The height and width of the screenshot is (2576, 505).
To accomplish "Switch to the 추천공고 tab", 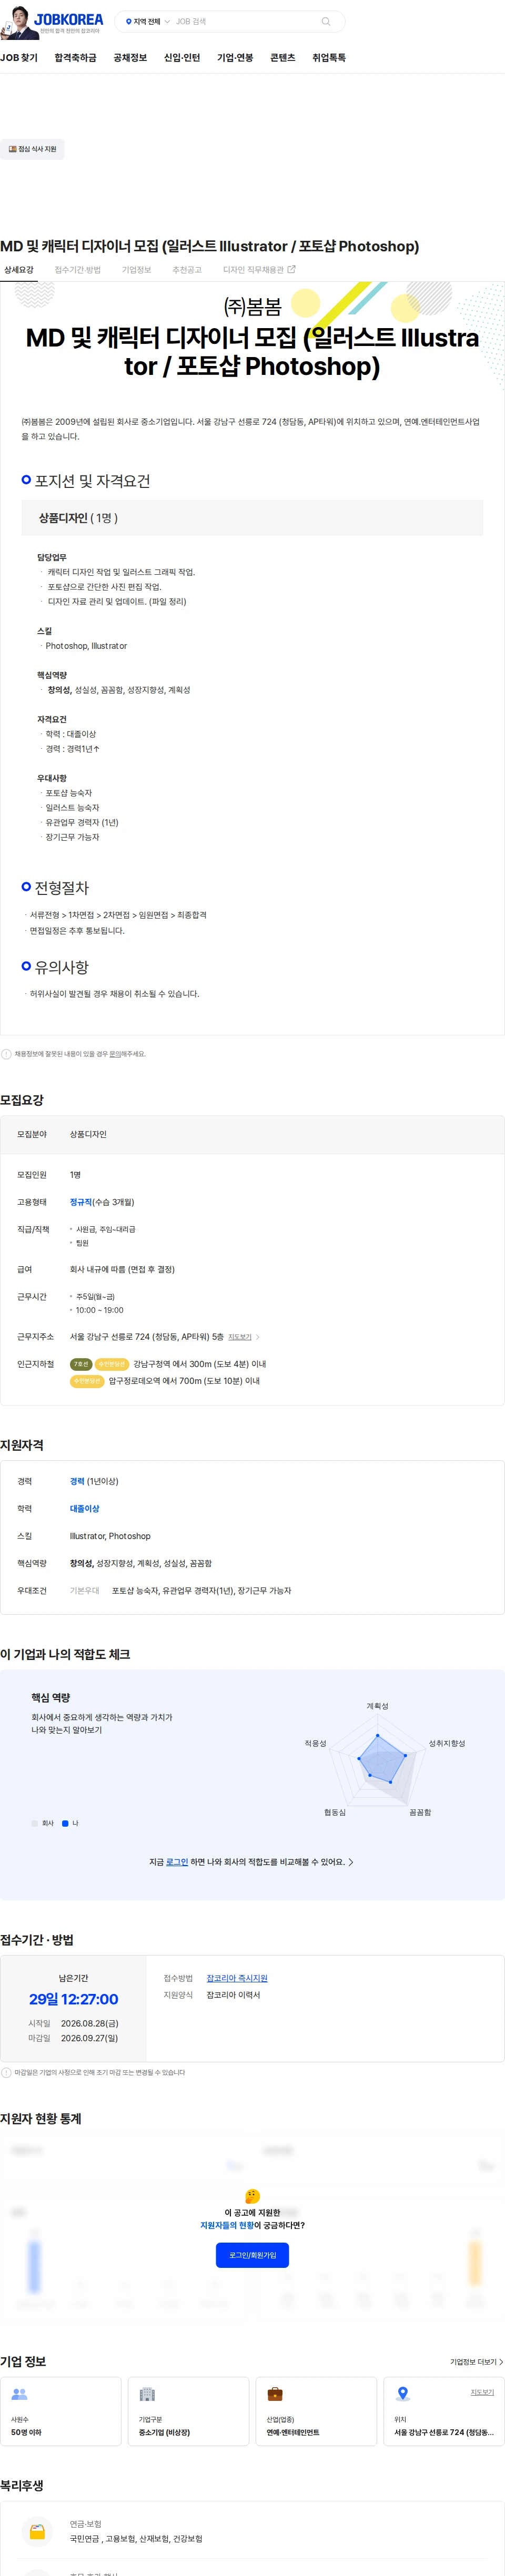I will point(187,270).
